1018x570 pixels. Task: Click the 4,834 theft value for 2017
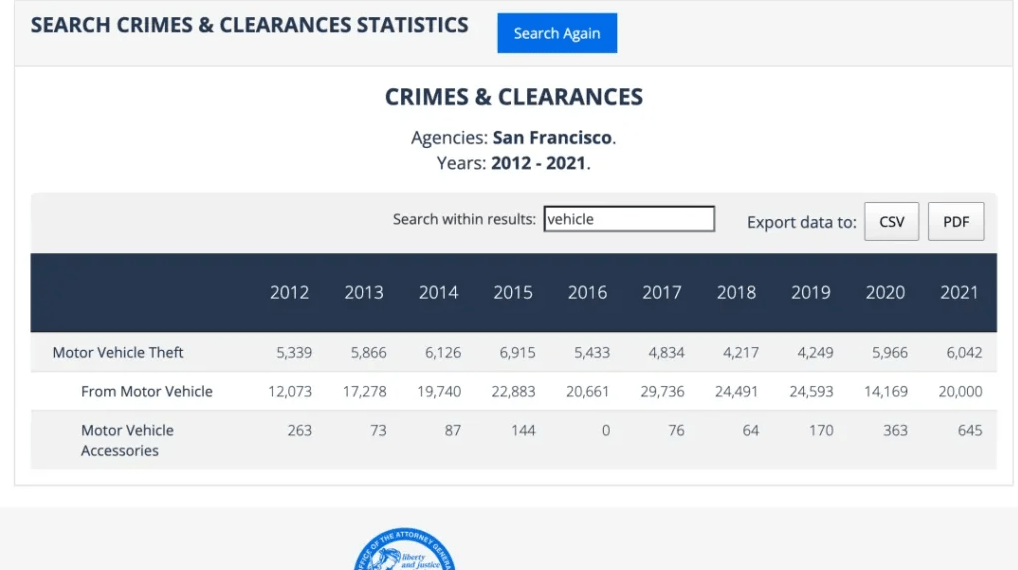point(666,353)
